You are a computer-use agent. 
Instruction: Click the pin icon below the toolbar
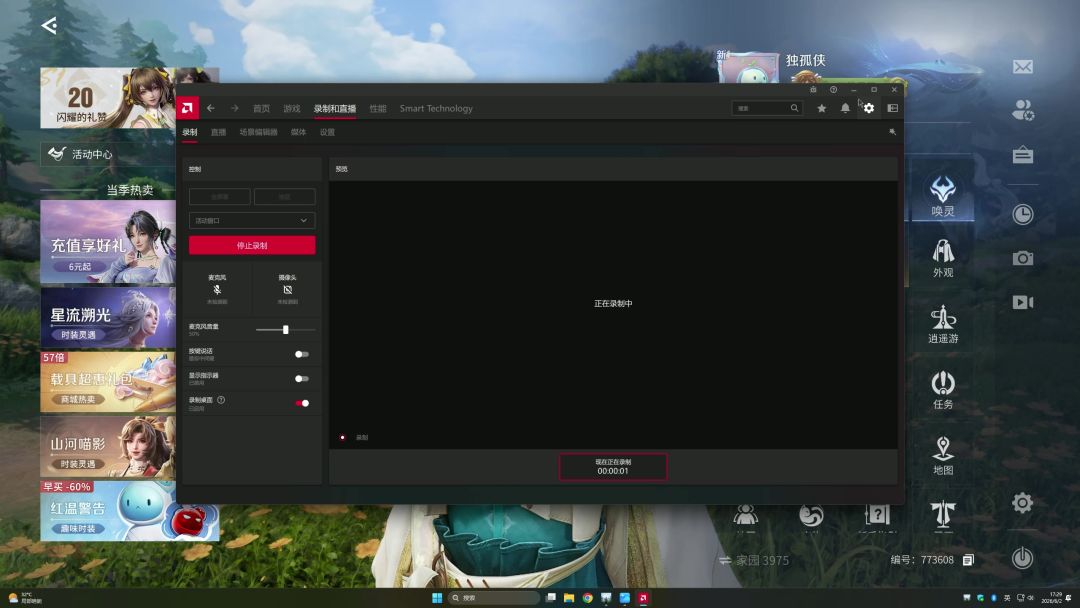(893, 132)
